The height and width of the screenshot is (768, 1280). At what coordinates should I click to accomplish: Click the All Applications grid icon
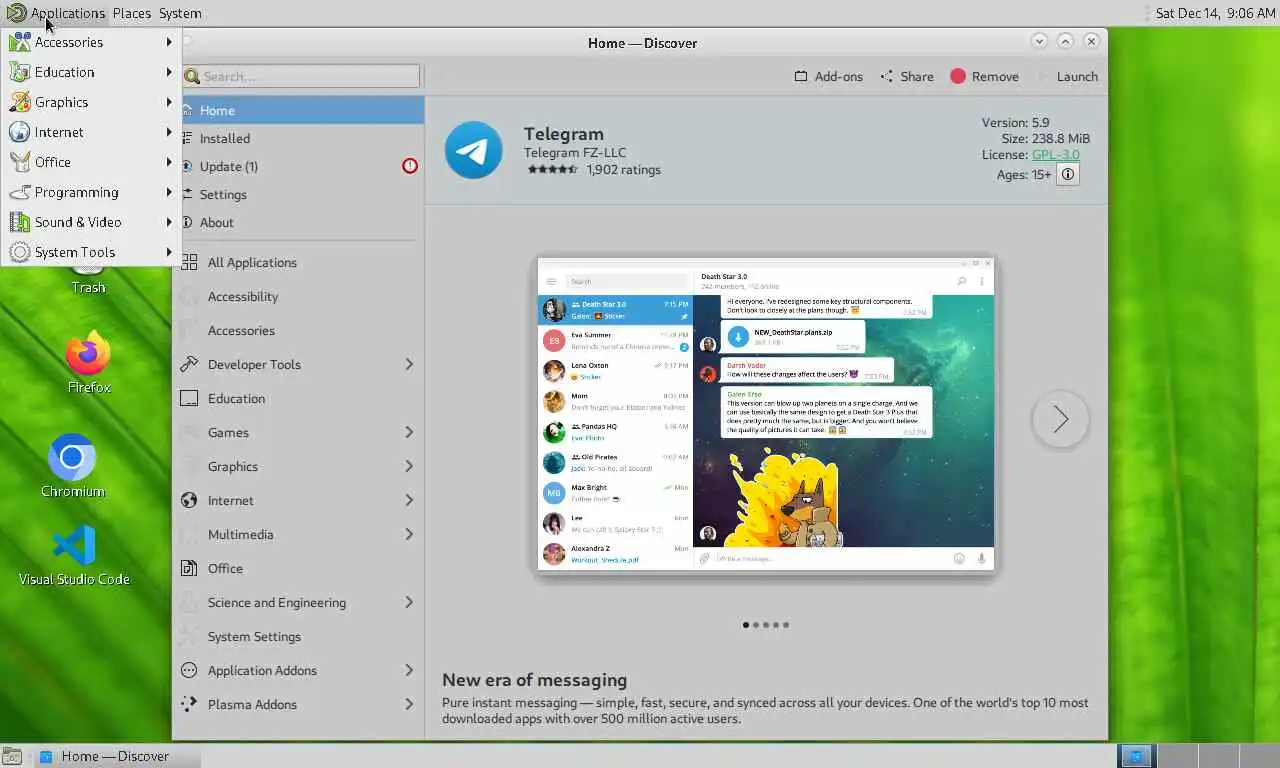[x=189, y=262]
